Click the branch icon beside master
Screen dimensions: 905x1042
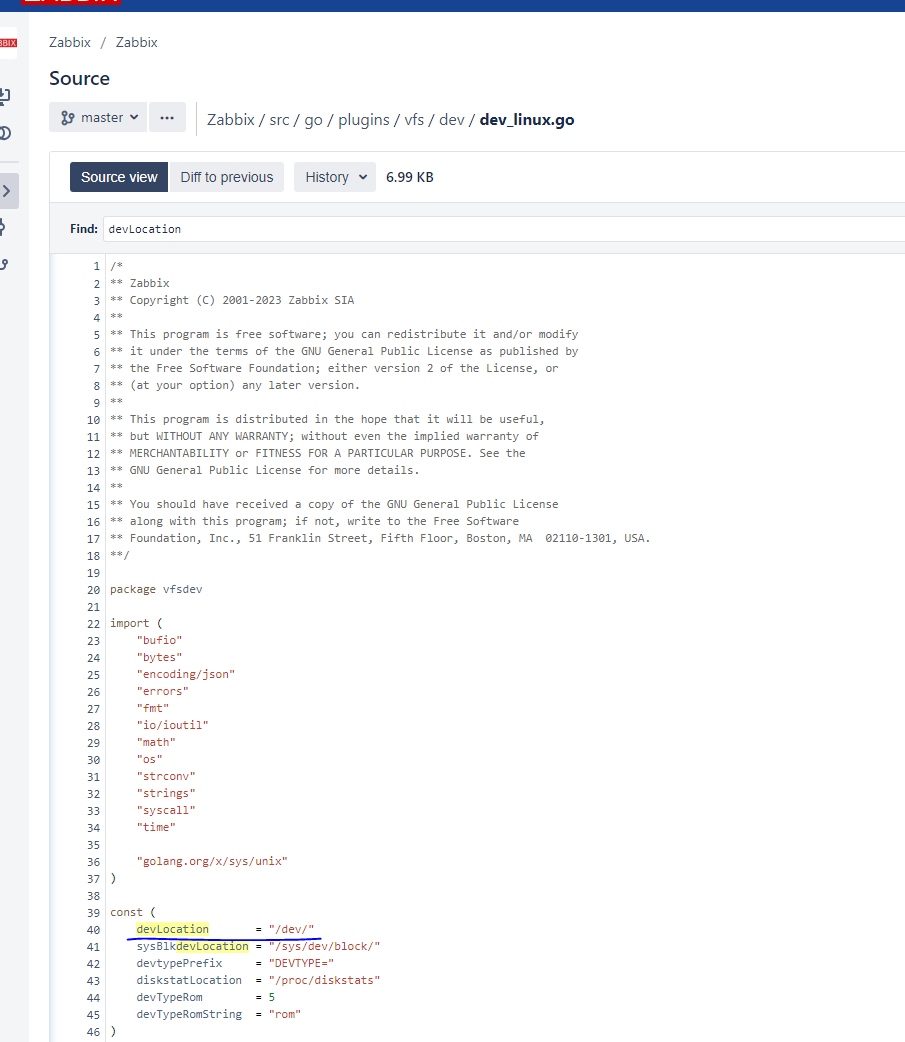pos(67,118)
